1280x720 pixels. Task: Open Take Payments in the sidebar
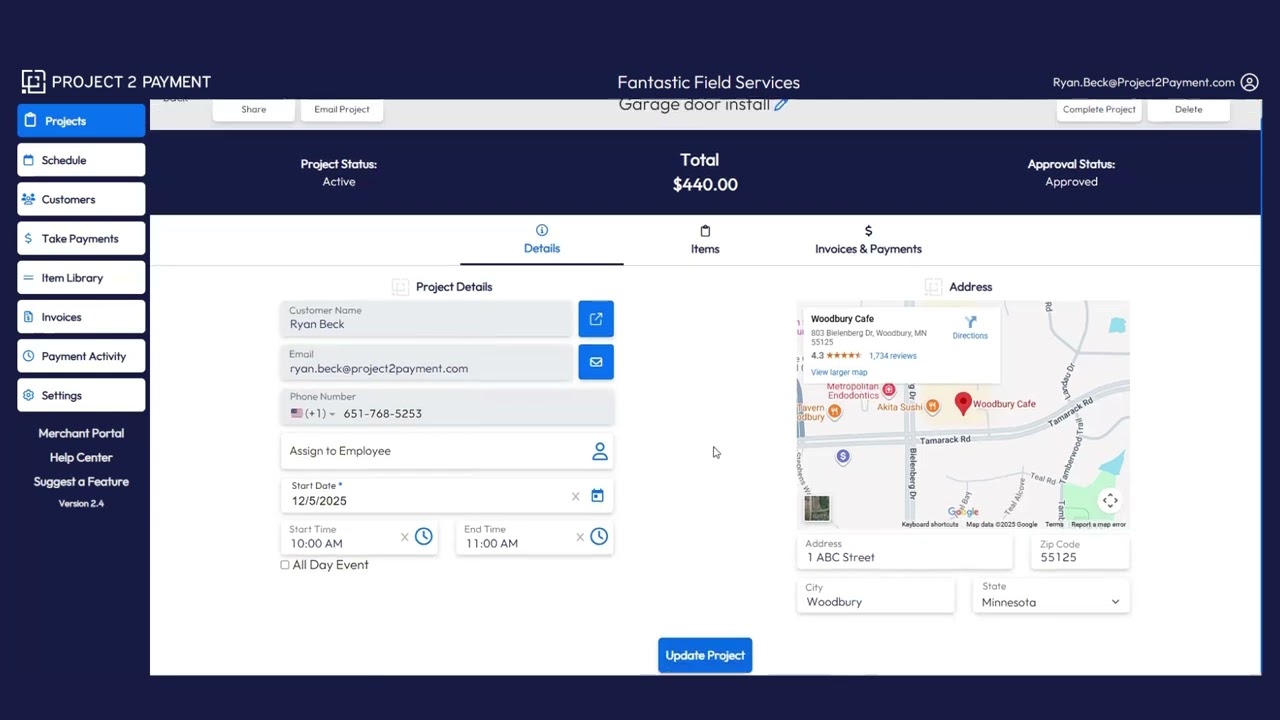(81, 238)
